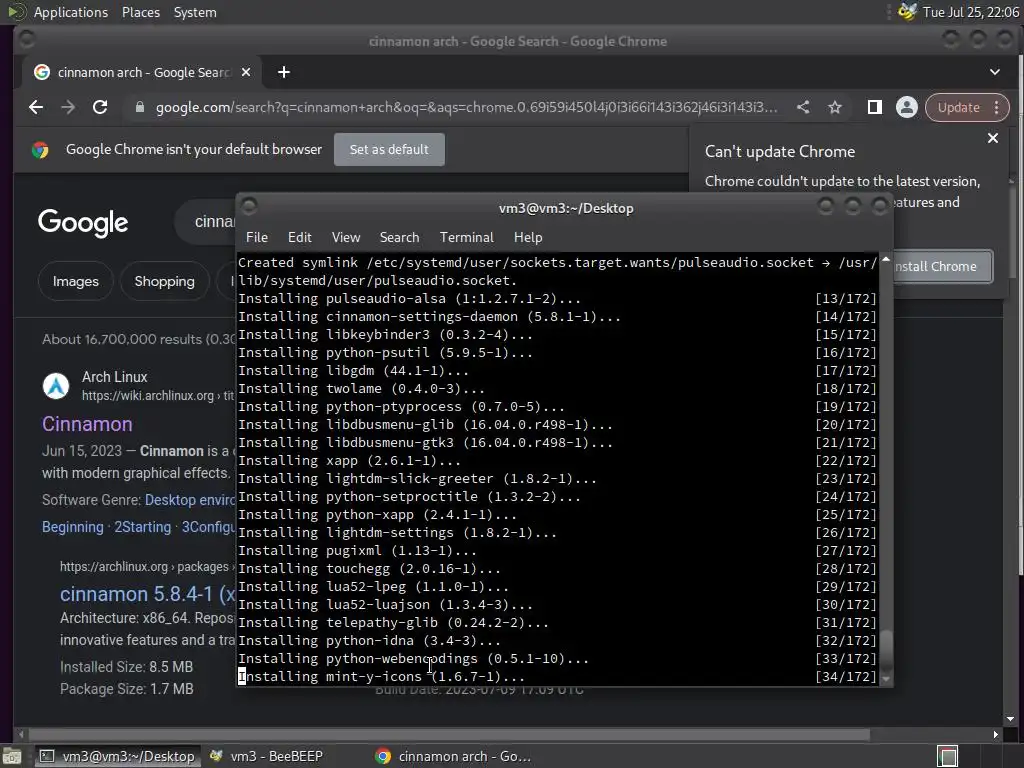
Task: Switch to cinnamon arch Chrome taskbar item
Action: coord(453,756)
